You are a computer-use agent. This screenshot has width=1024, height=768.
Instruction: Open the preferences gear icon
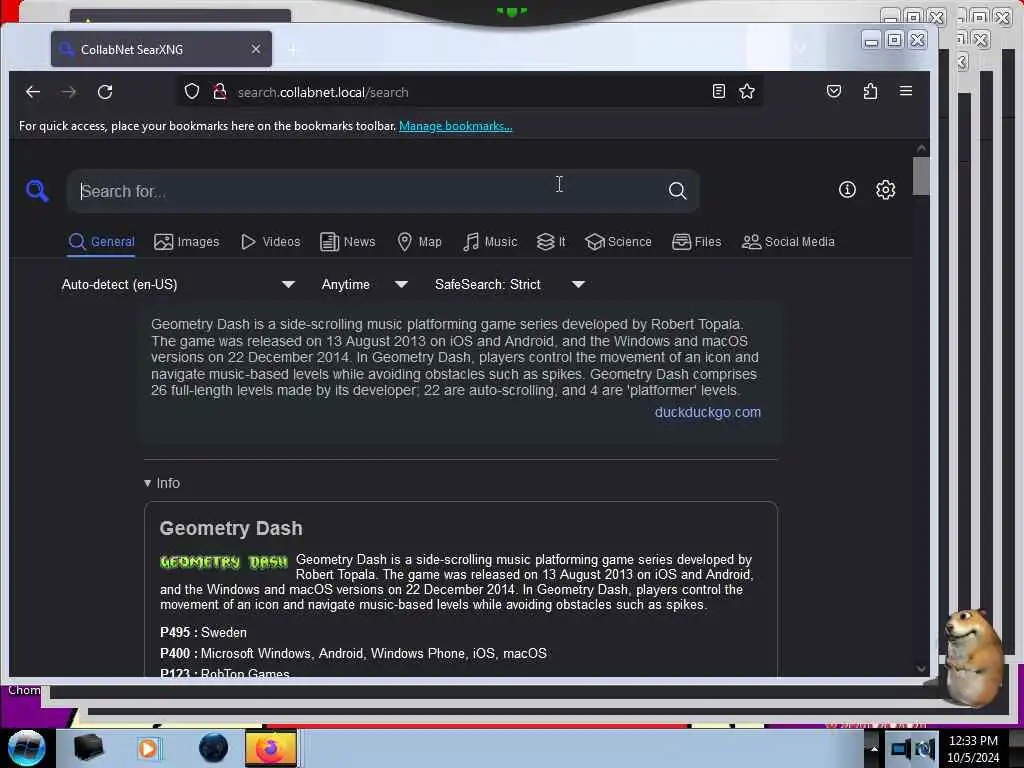click(x=886, y=190)
